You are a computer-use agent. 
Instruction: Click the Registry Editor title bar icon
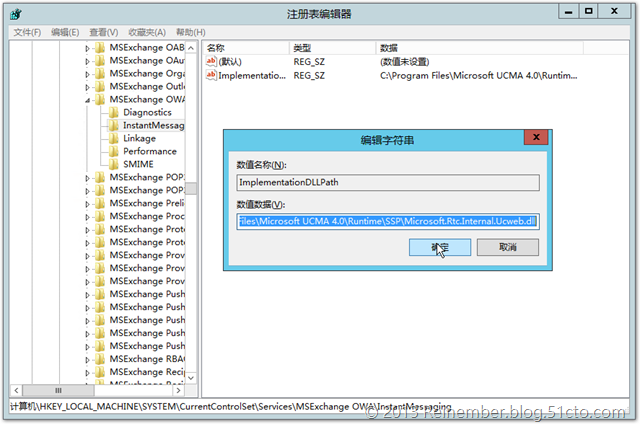point(18,13)
